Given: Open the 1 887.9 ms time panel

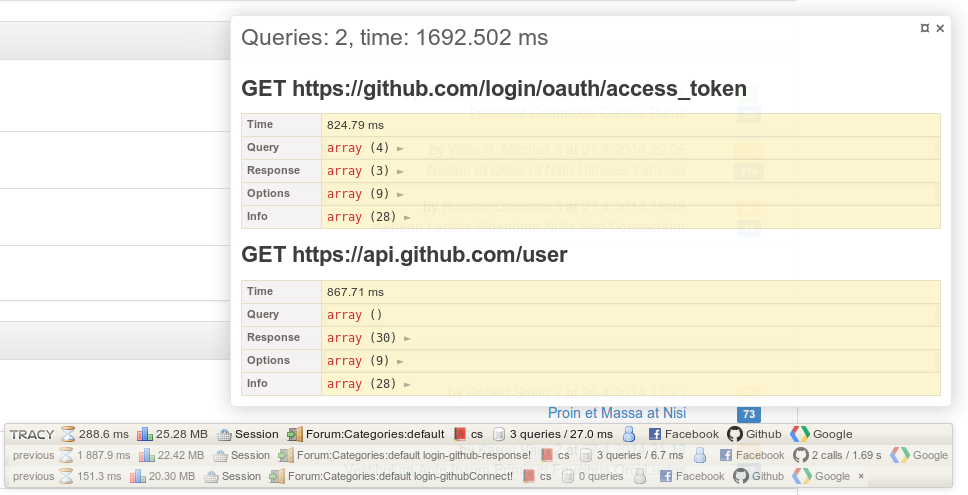Looking at the screenshot, I should click(94, 455).
